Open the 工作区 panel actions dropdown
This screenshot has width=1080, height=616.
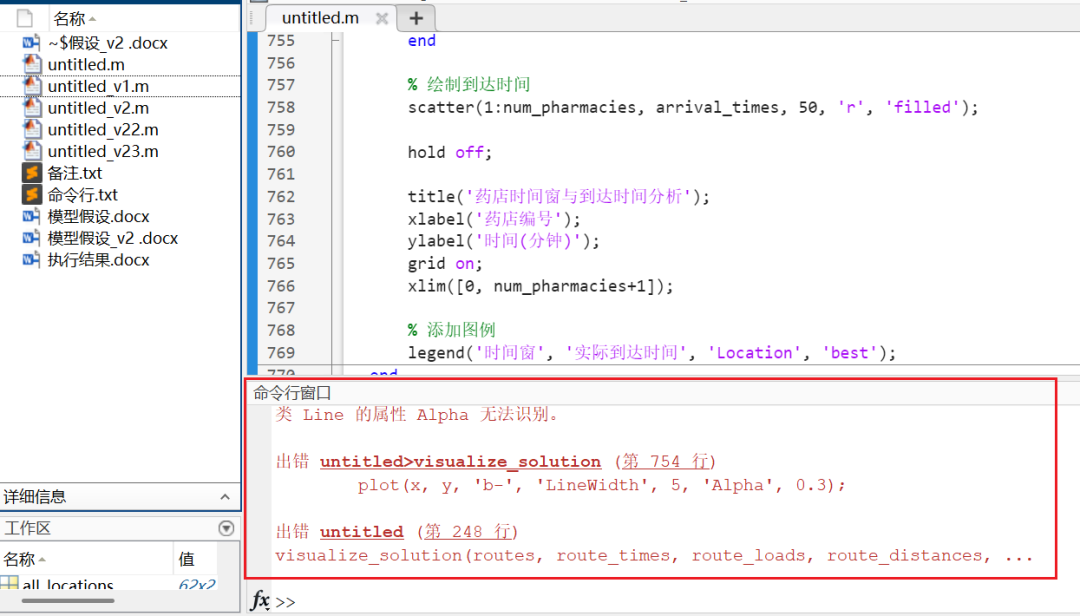coord(226,528)
